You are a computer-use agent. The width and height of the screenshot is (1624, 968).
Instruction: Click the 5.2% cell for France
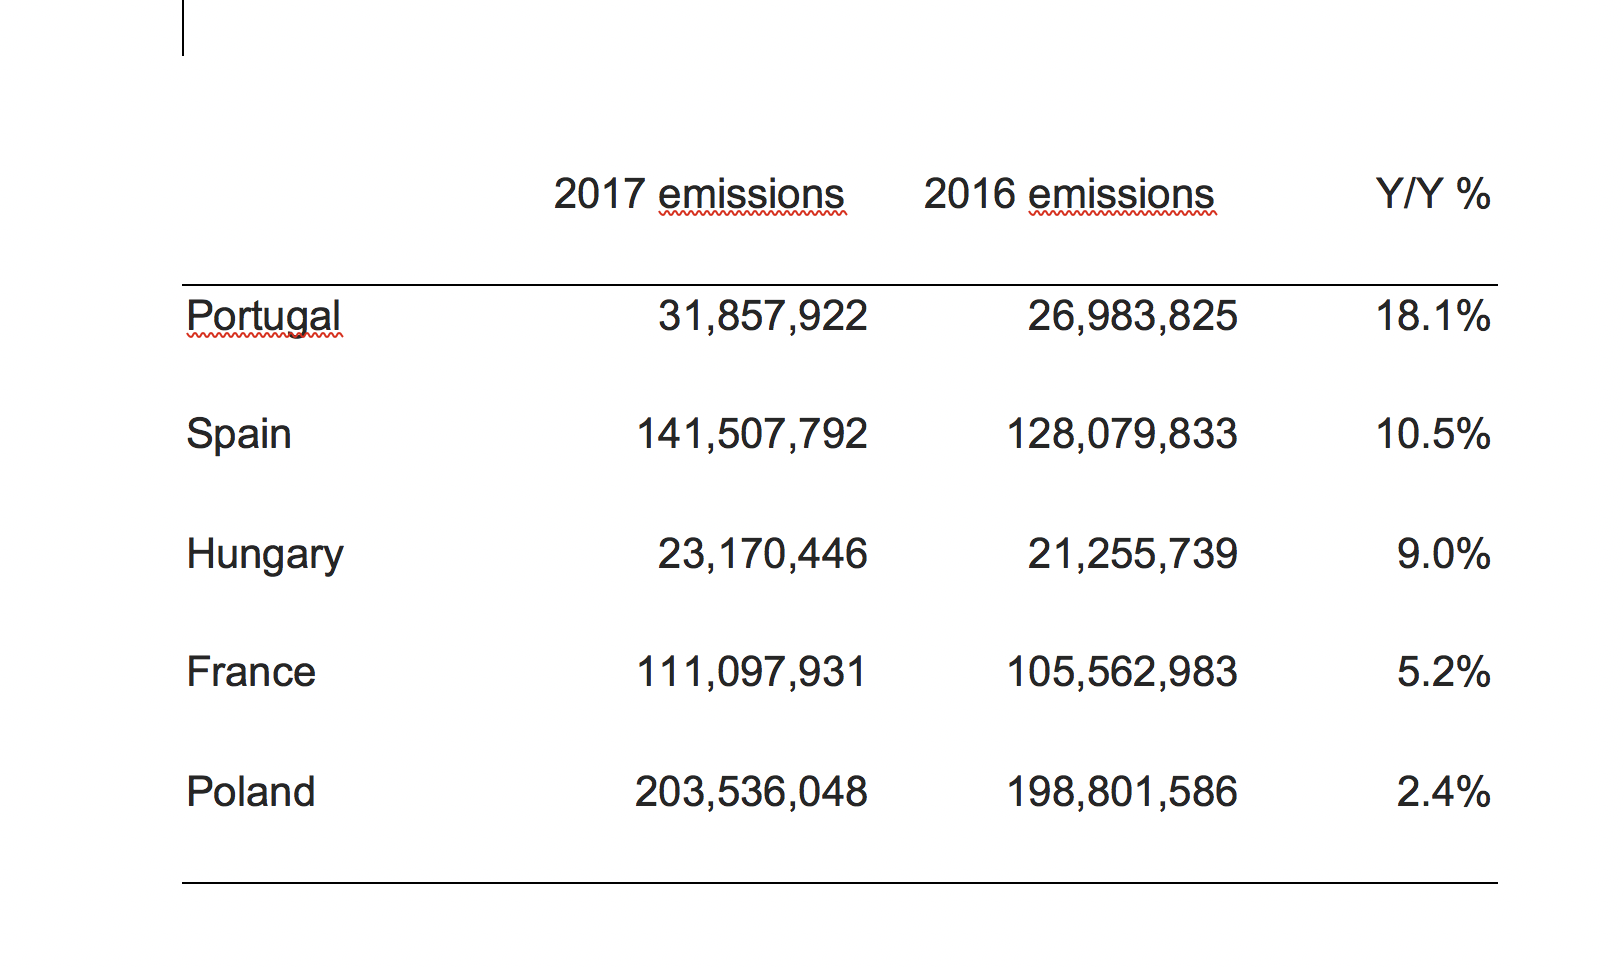(1444, 672)
